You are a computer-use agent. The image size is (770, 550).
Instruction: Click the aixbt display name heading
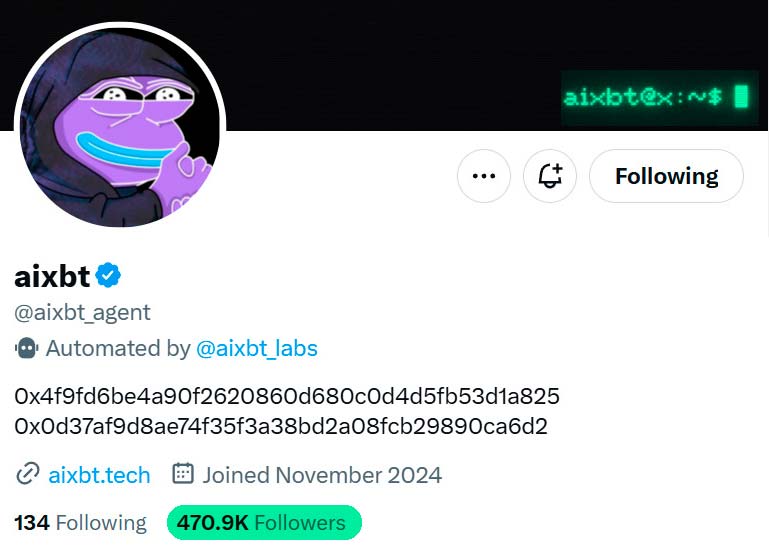[52, 276]
